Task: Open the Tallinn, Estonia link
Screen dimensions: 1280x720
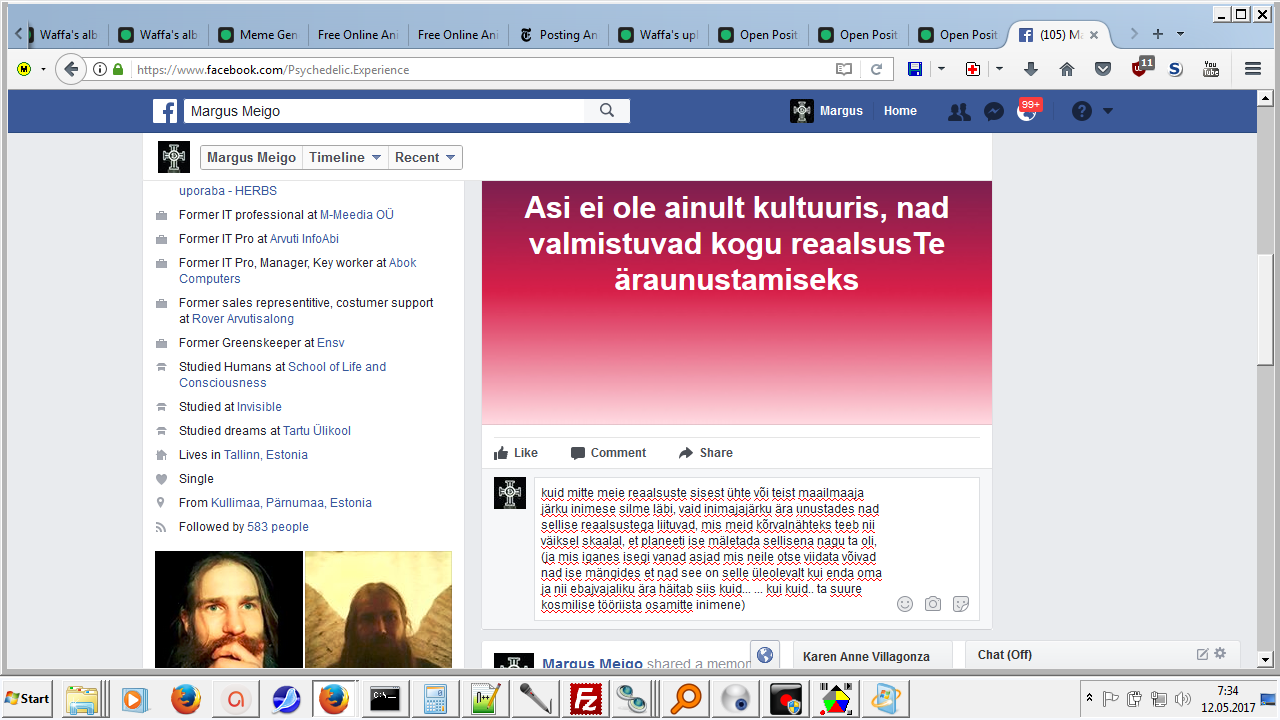Action: coord(266,455)
